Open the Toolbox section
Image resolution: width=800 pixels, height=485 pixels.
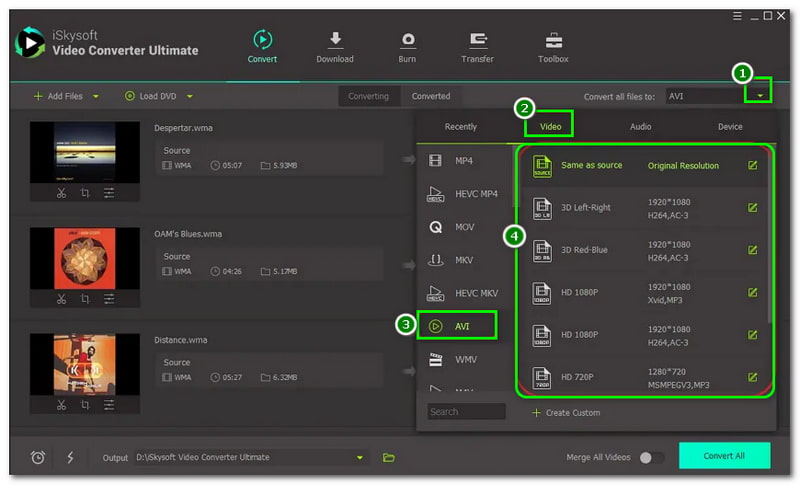[x=553, y=40]
